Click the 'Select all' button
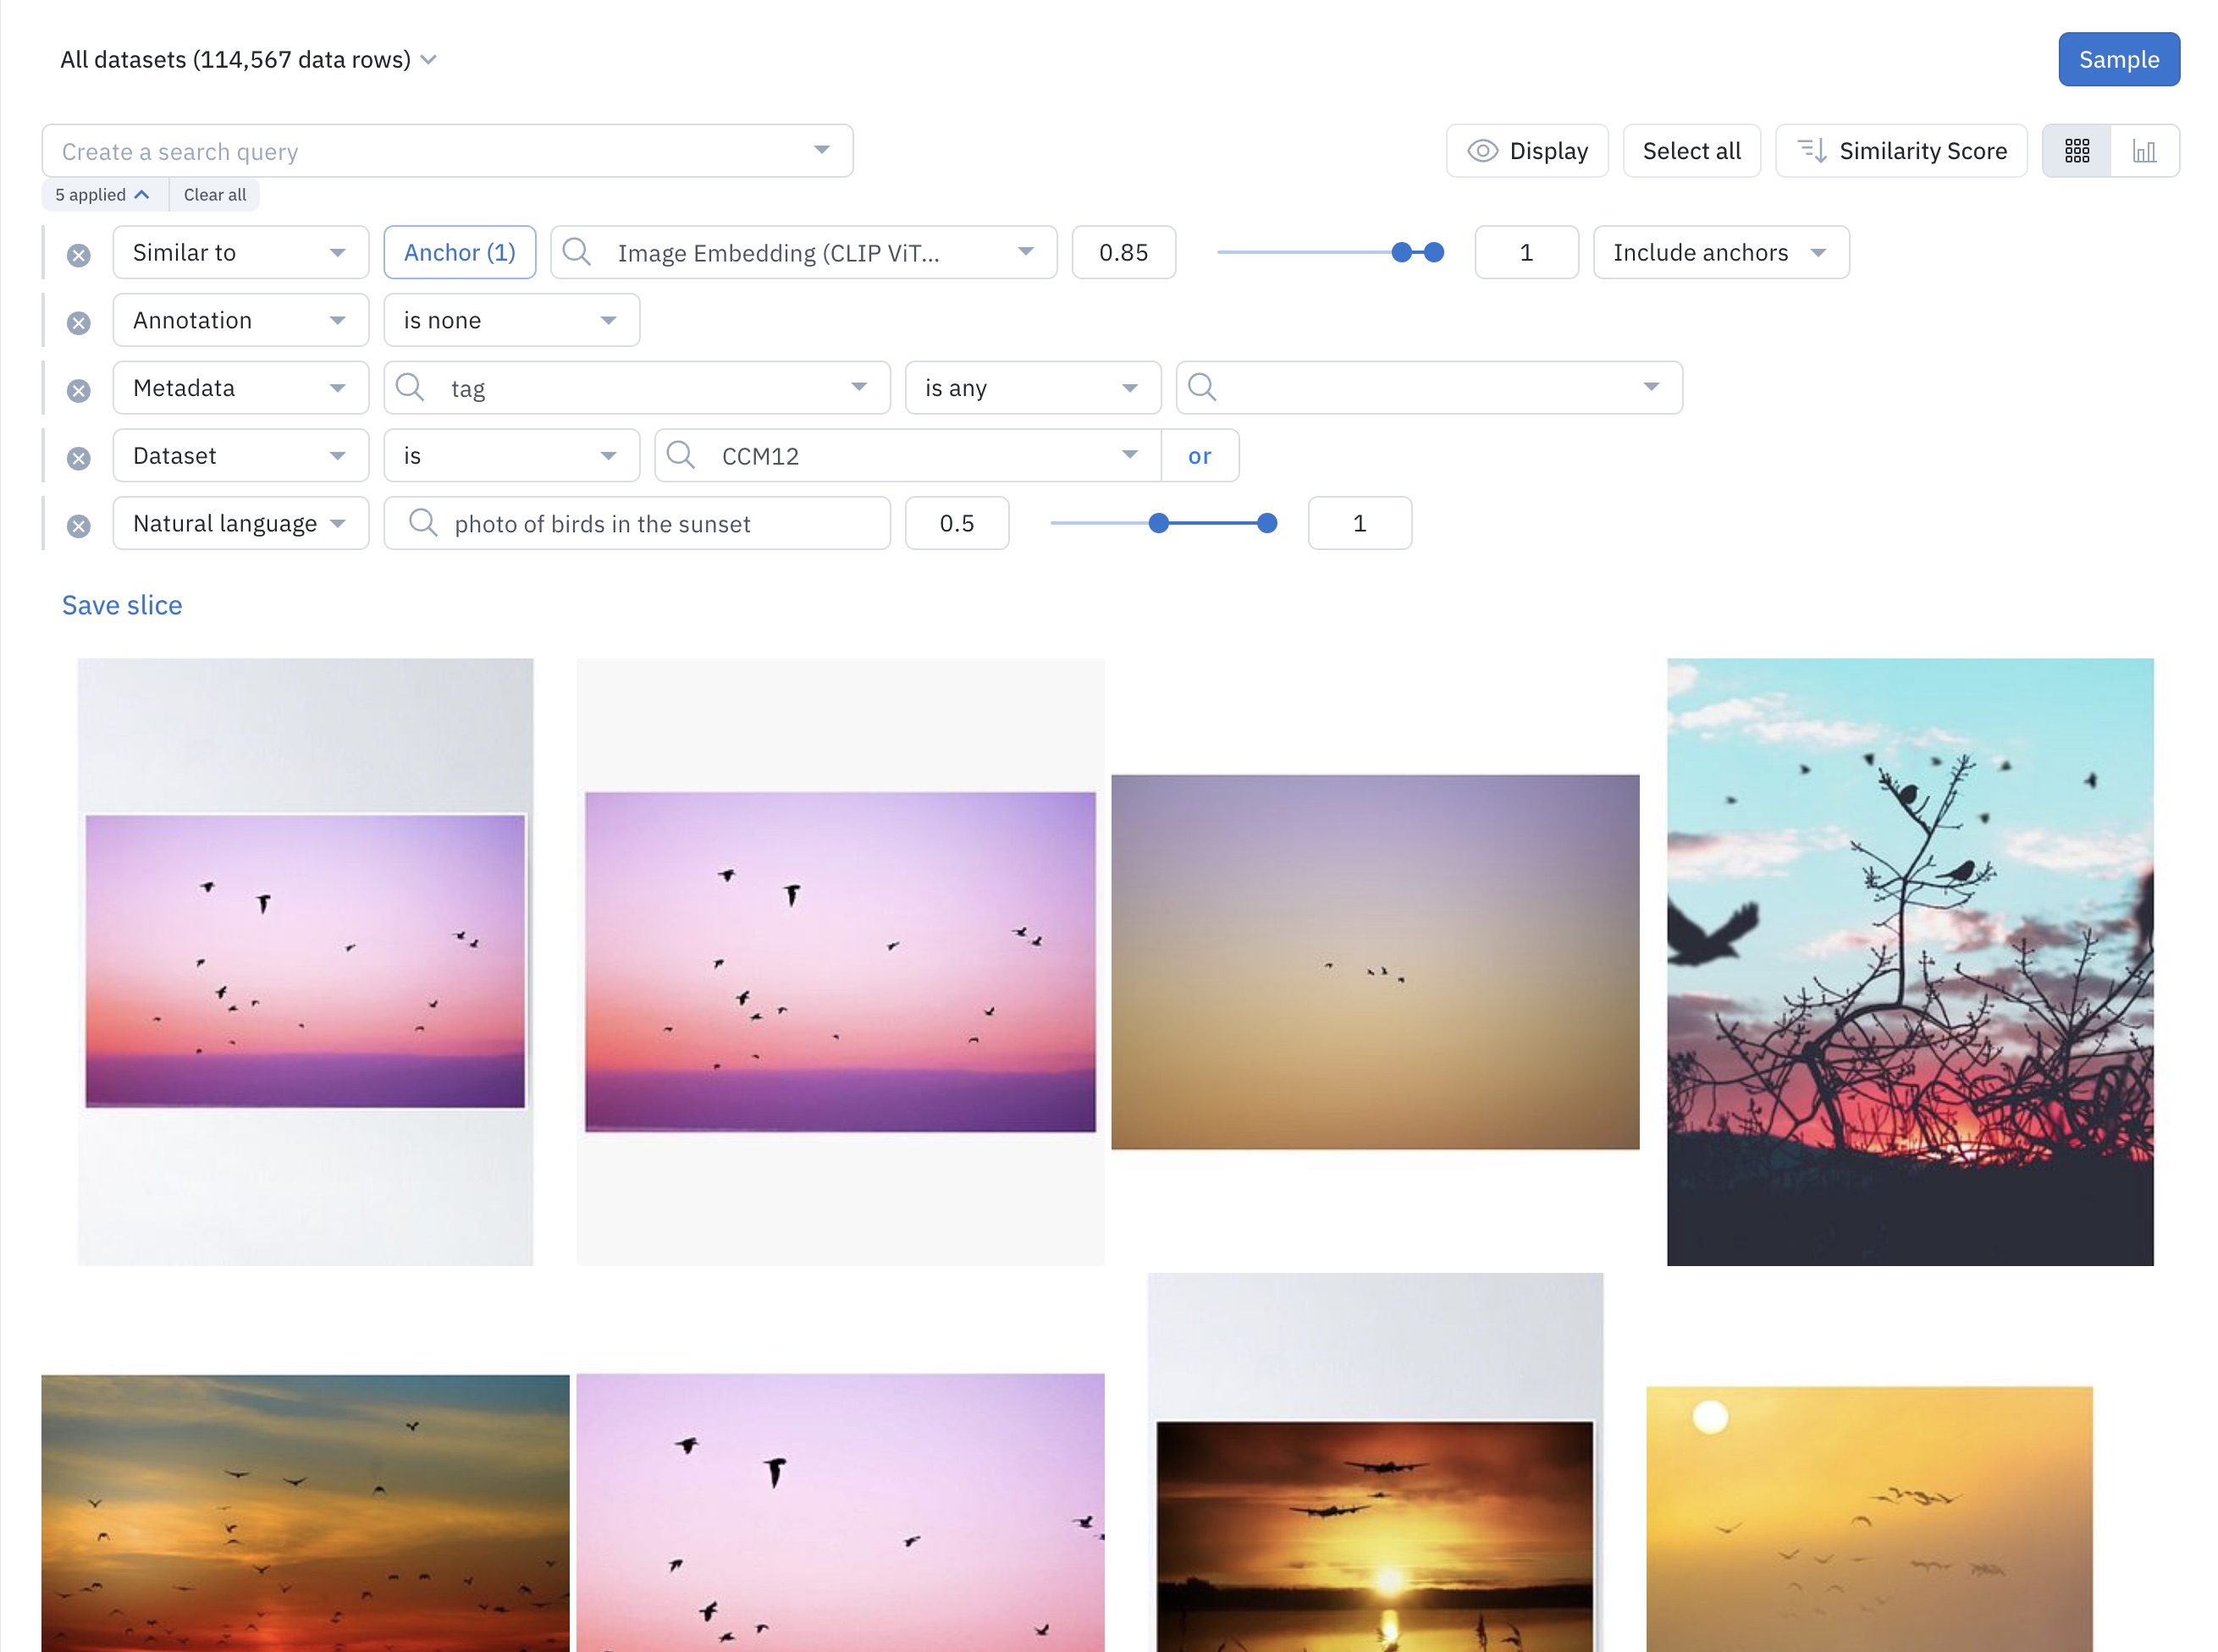The height and width of the screenshot is (1652, 2218). (x=1691, y=149)
